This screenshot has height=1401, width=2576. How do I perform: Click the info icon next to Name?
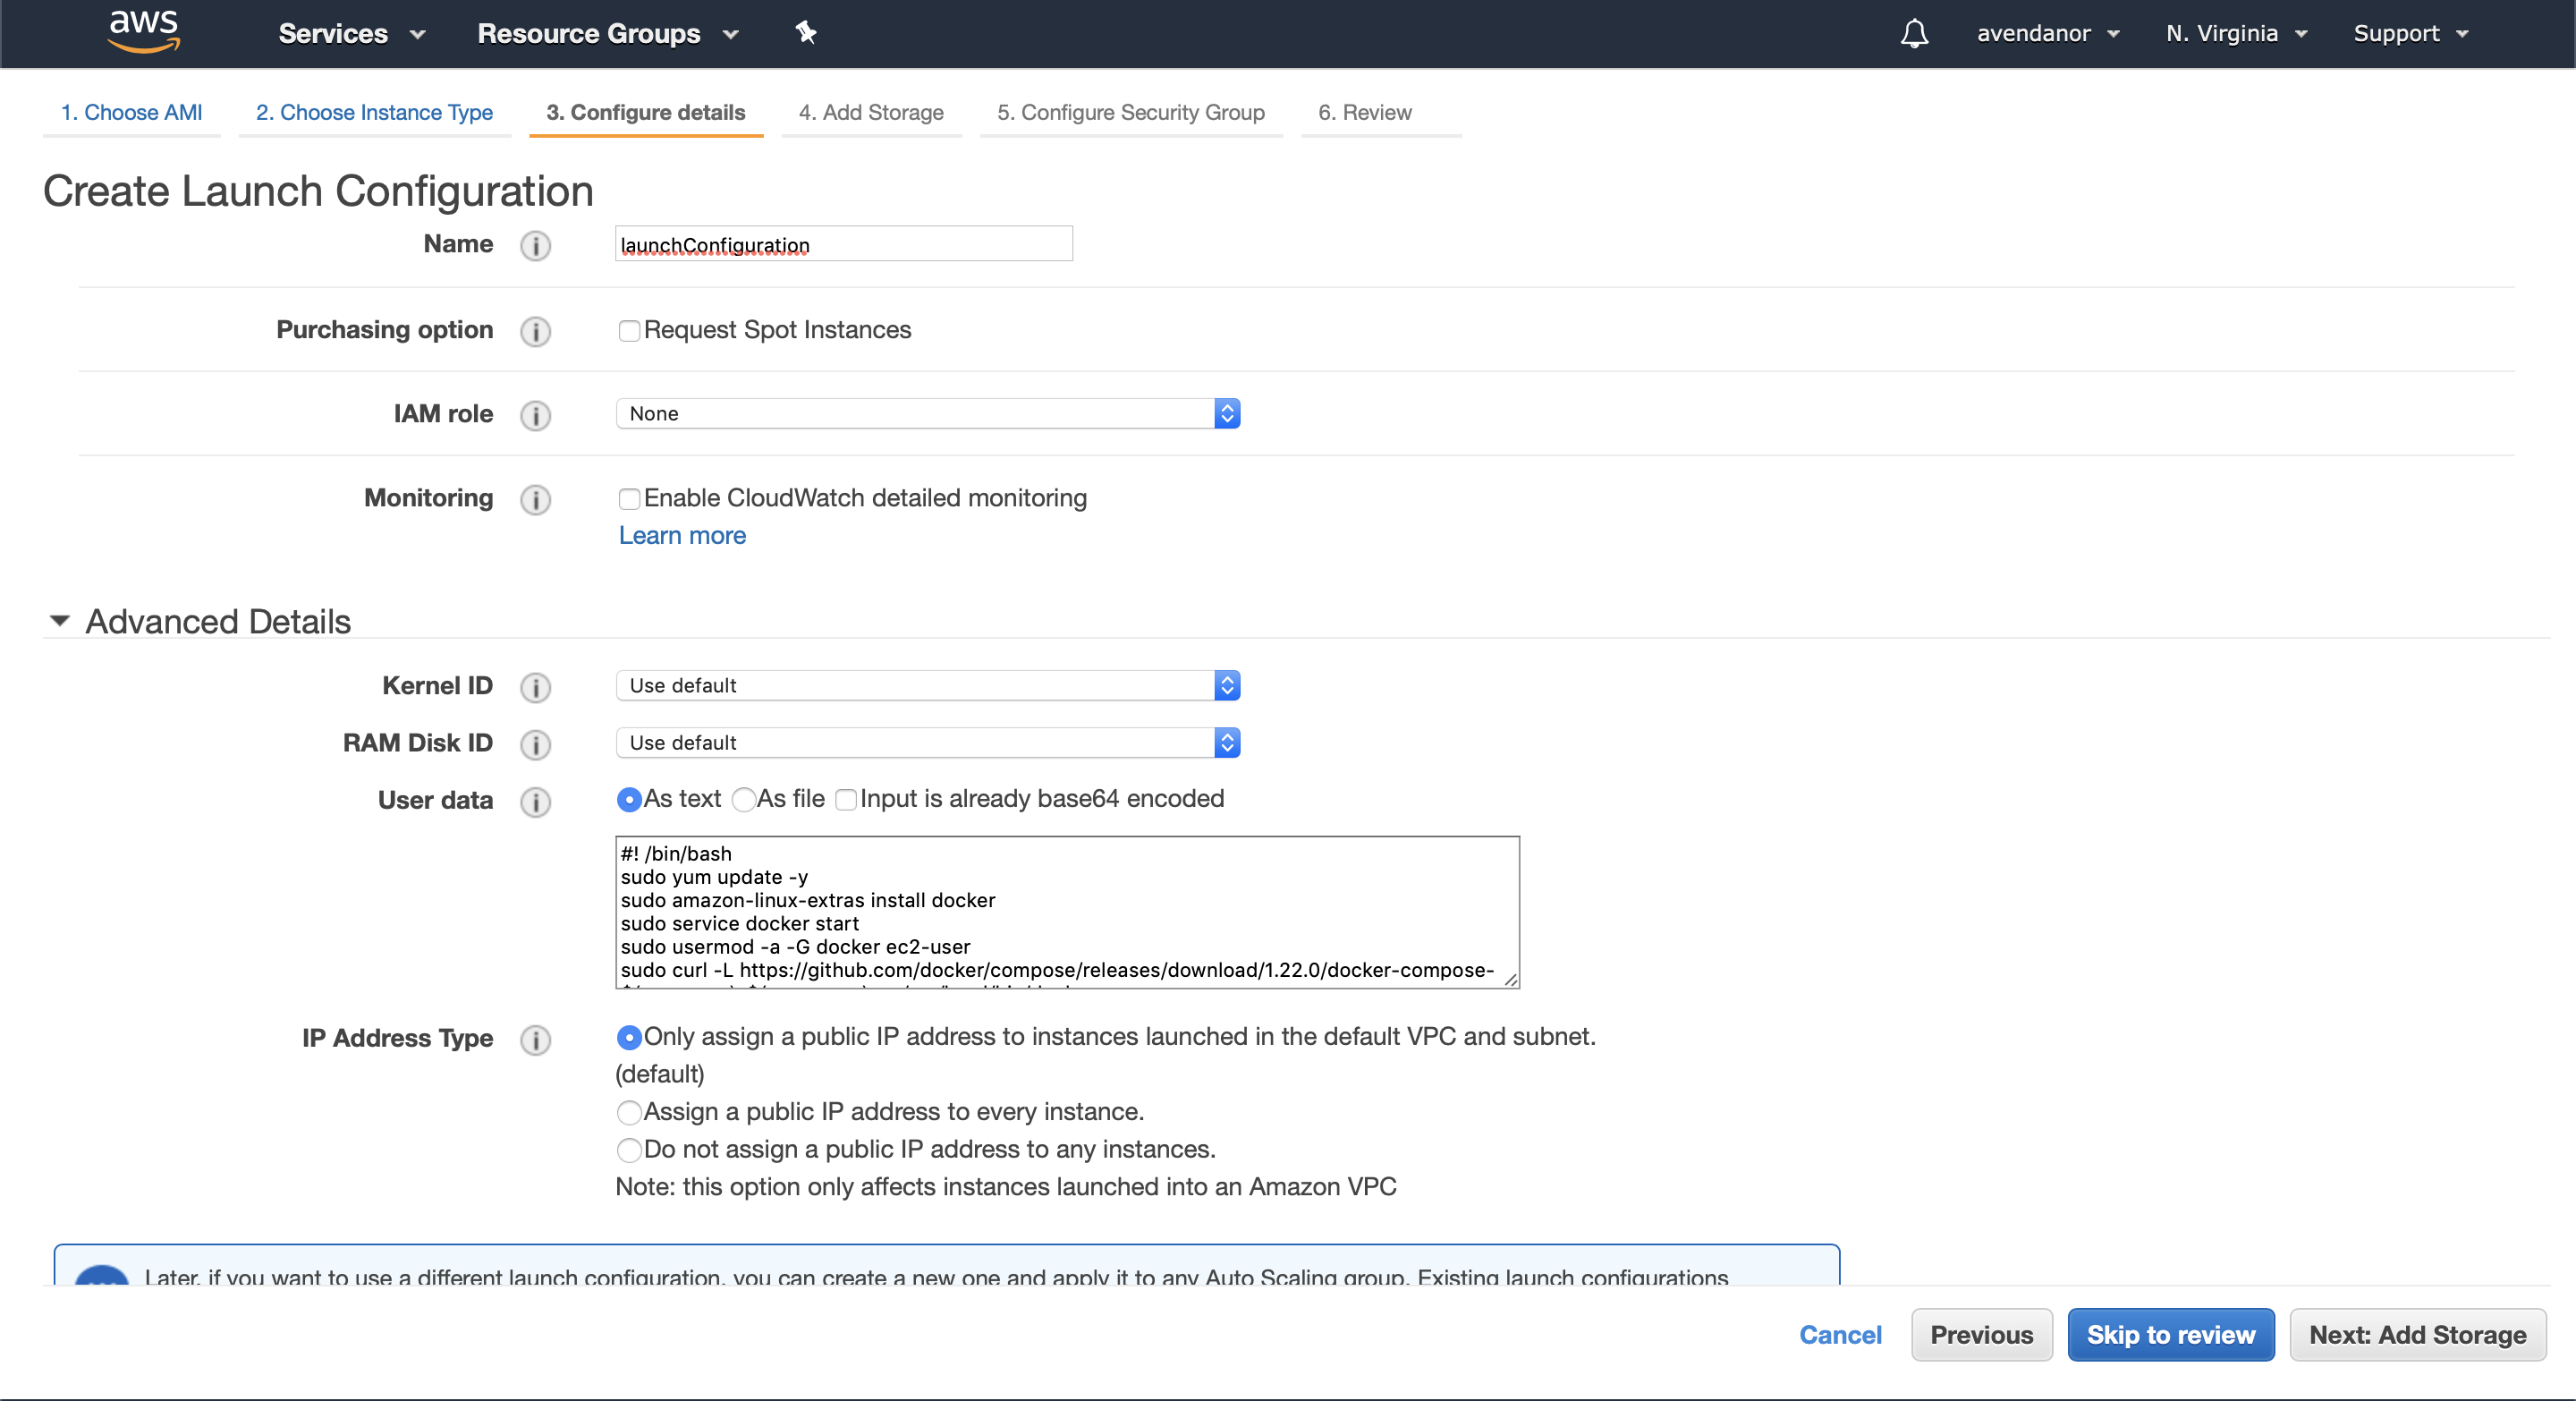tap(535, 246)
